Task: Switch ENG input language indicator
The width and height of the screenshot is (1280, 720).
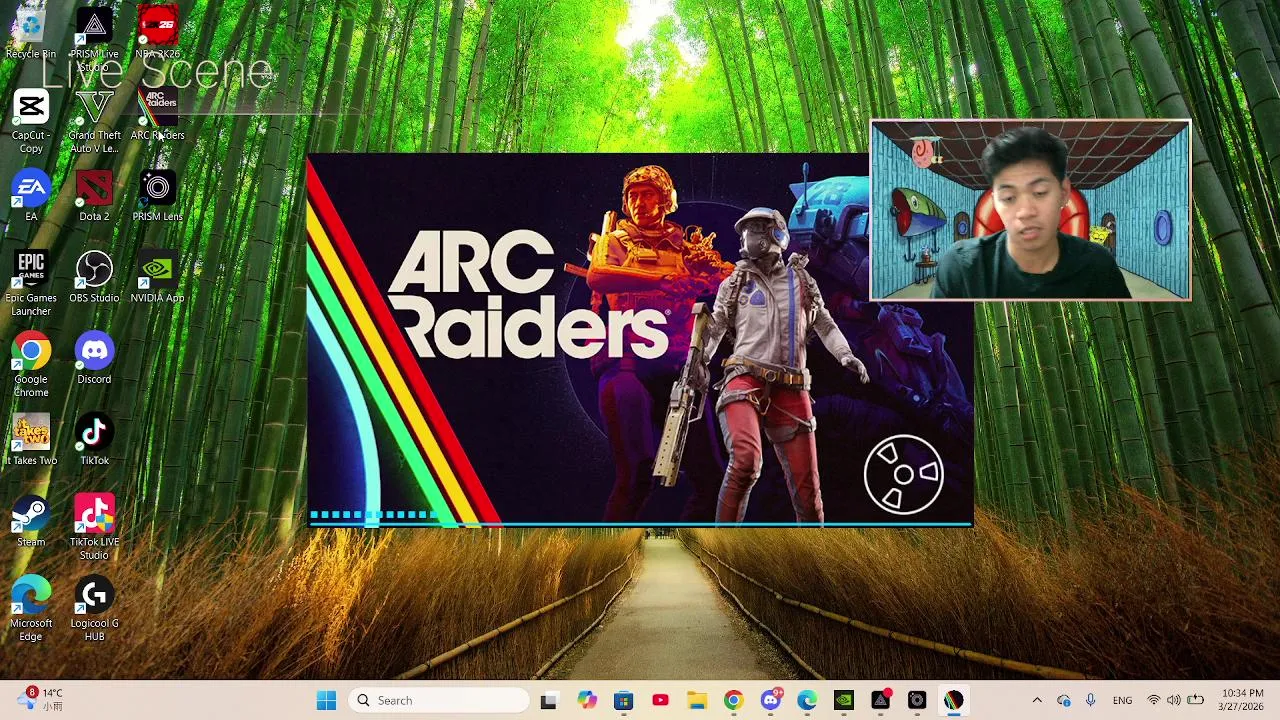Action: [x=1122, y=700]
